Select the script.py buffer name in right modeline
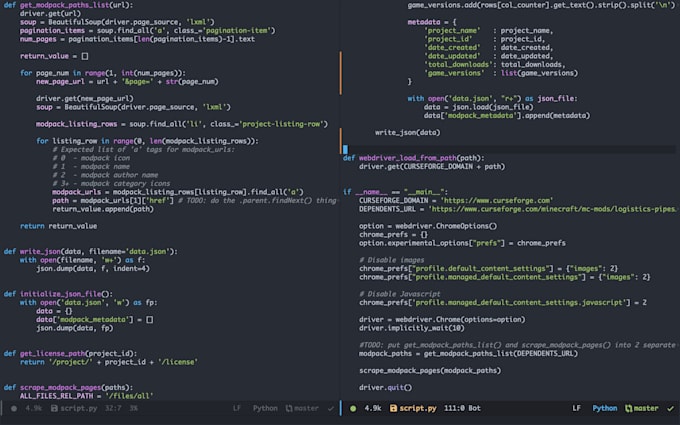 (419, 408)
